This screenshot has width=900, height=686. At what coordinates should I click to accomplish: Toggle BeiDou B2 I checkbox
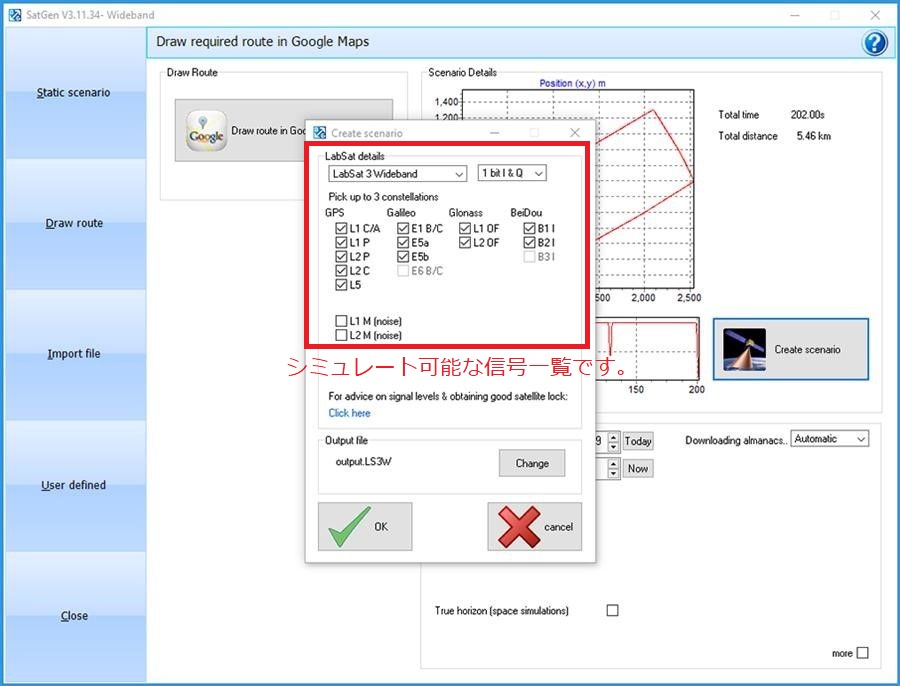(x=529, y=242)
